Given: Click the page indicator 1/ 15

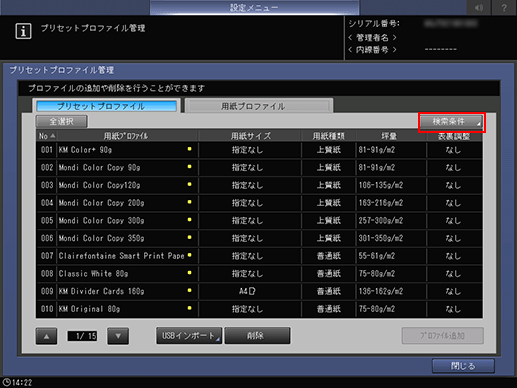Looking at the screenshot, I should (82, 336).
